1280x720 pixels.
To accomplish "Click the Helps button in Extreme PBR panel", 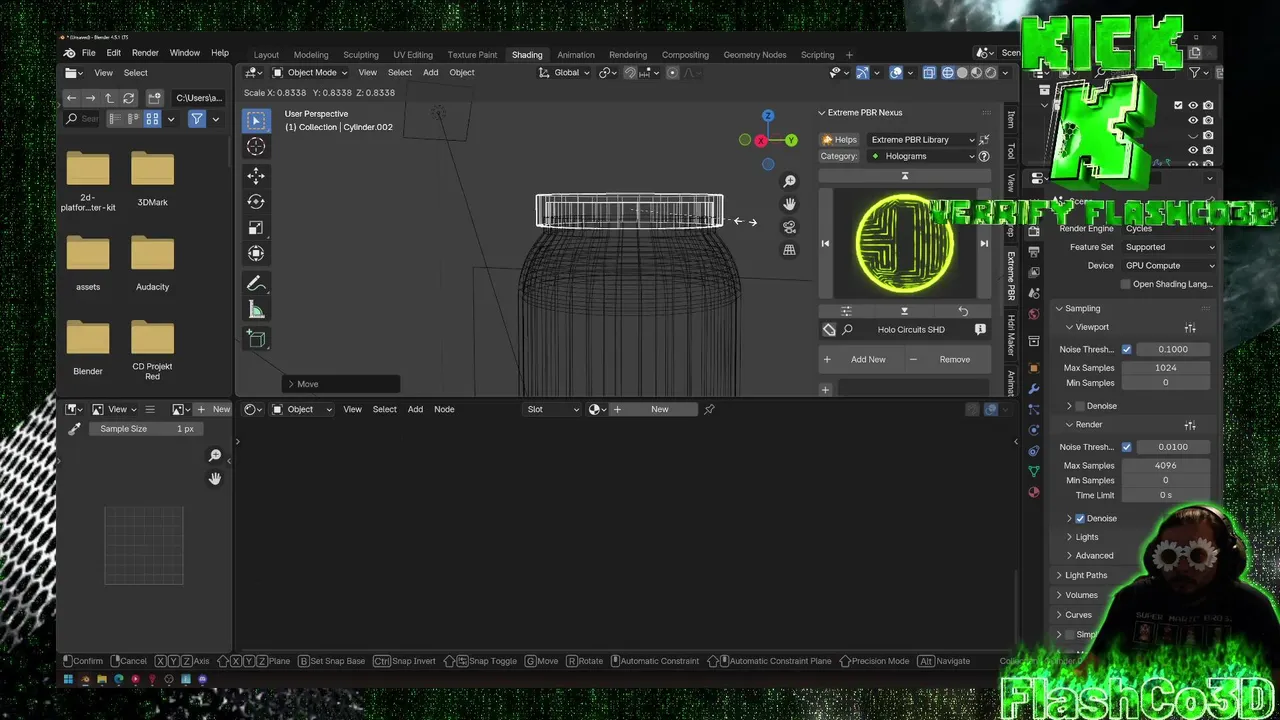I will tap(840, 140).
